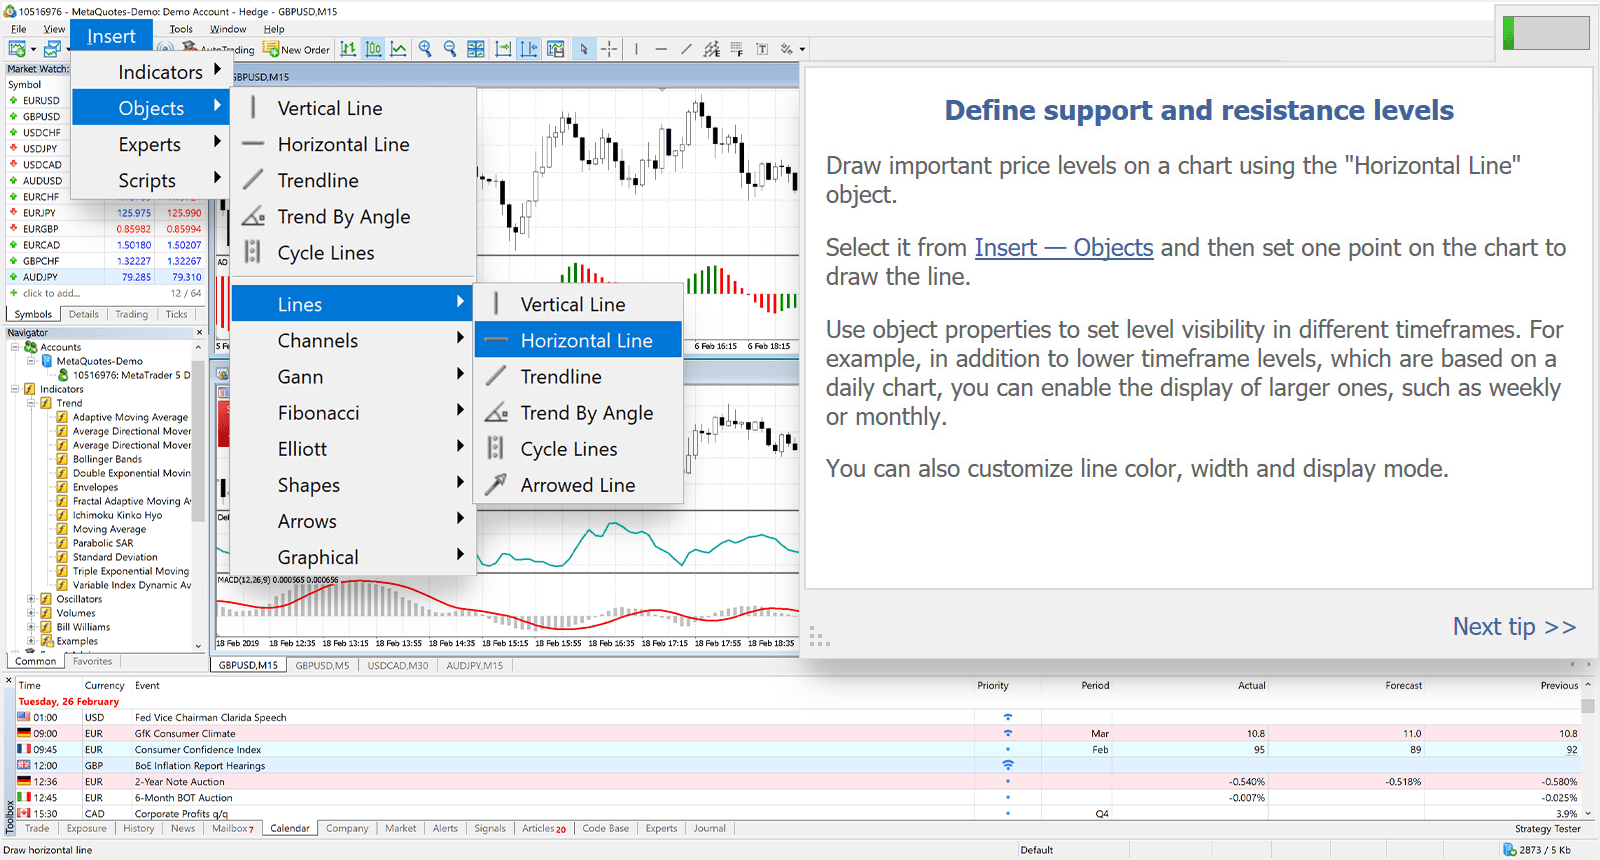1600x860 pixels.
Task: Choose Horizontal Line from Lines submenu
Action: click(586, 341)
